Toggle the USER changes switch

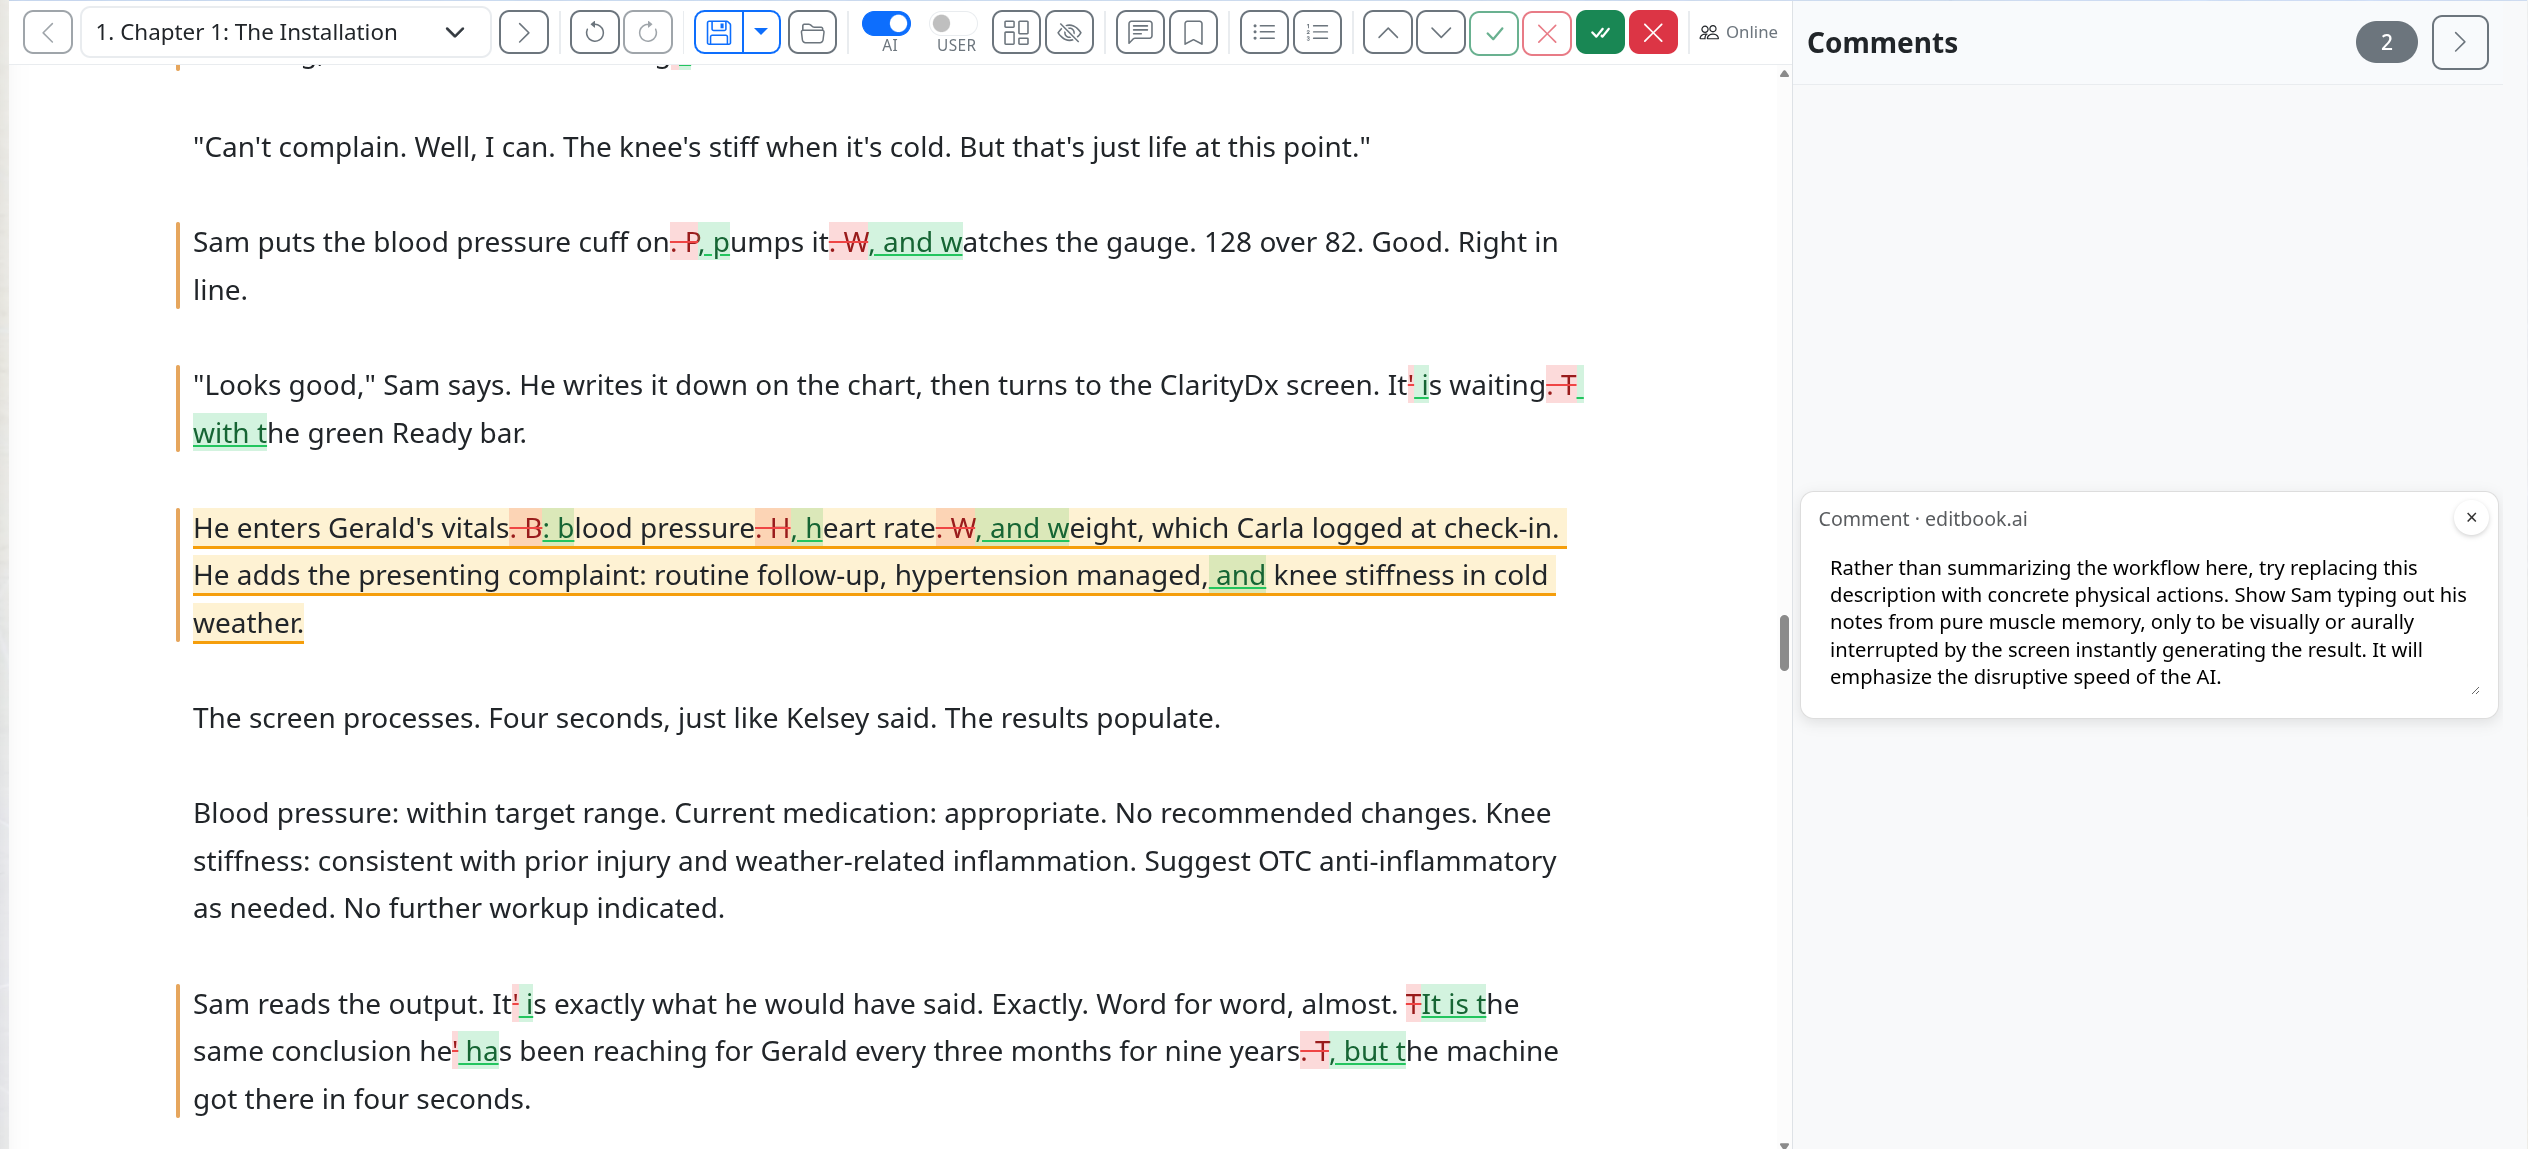(953, 23)
